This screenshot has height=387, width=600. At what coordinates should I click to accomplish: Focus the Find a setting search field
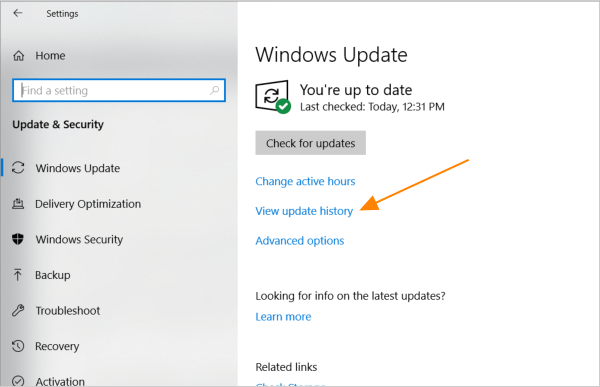coord(119,90)
